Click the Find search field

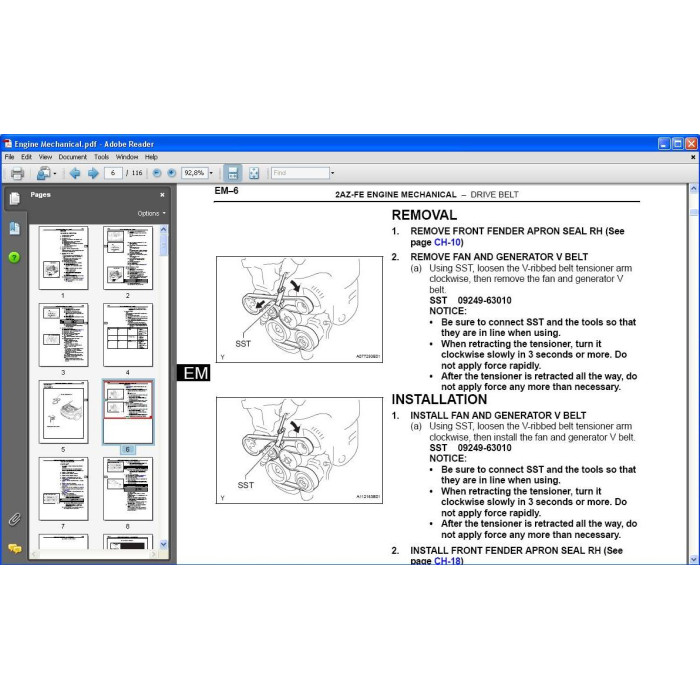click(300, 173)
